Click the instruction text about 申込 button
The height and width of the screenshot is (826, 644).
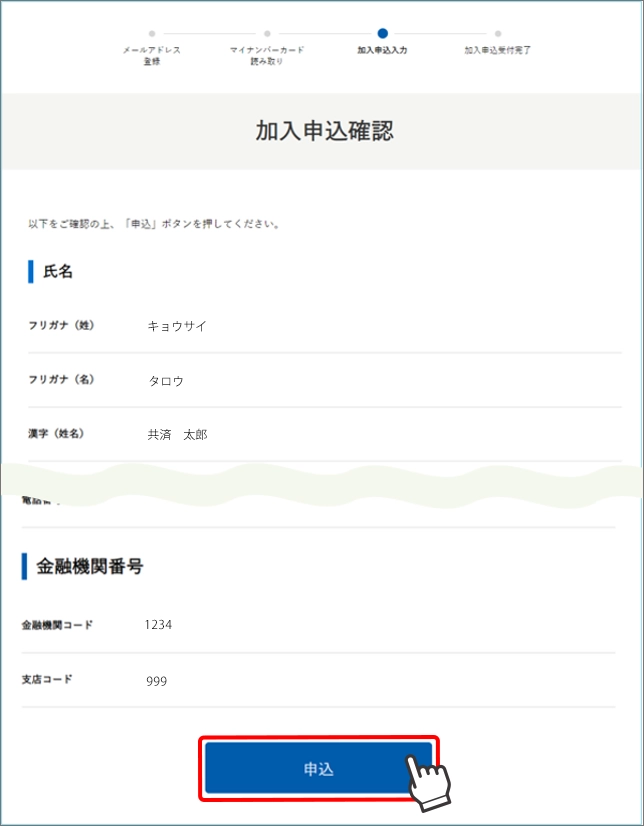pyautogui.click(x=154, y=224)
